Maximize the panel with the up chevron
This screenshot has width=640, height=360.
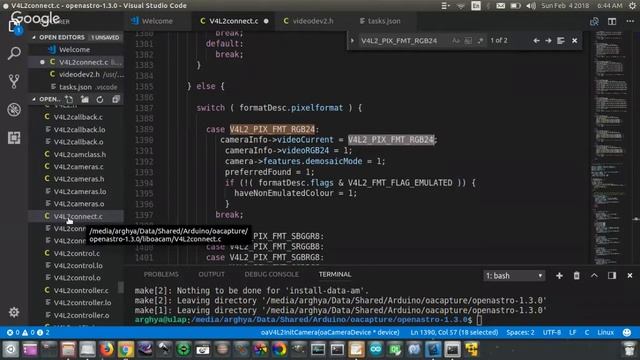[x=594, y=276]
